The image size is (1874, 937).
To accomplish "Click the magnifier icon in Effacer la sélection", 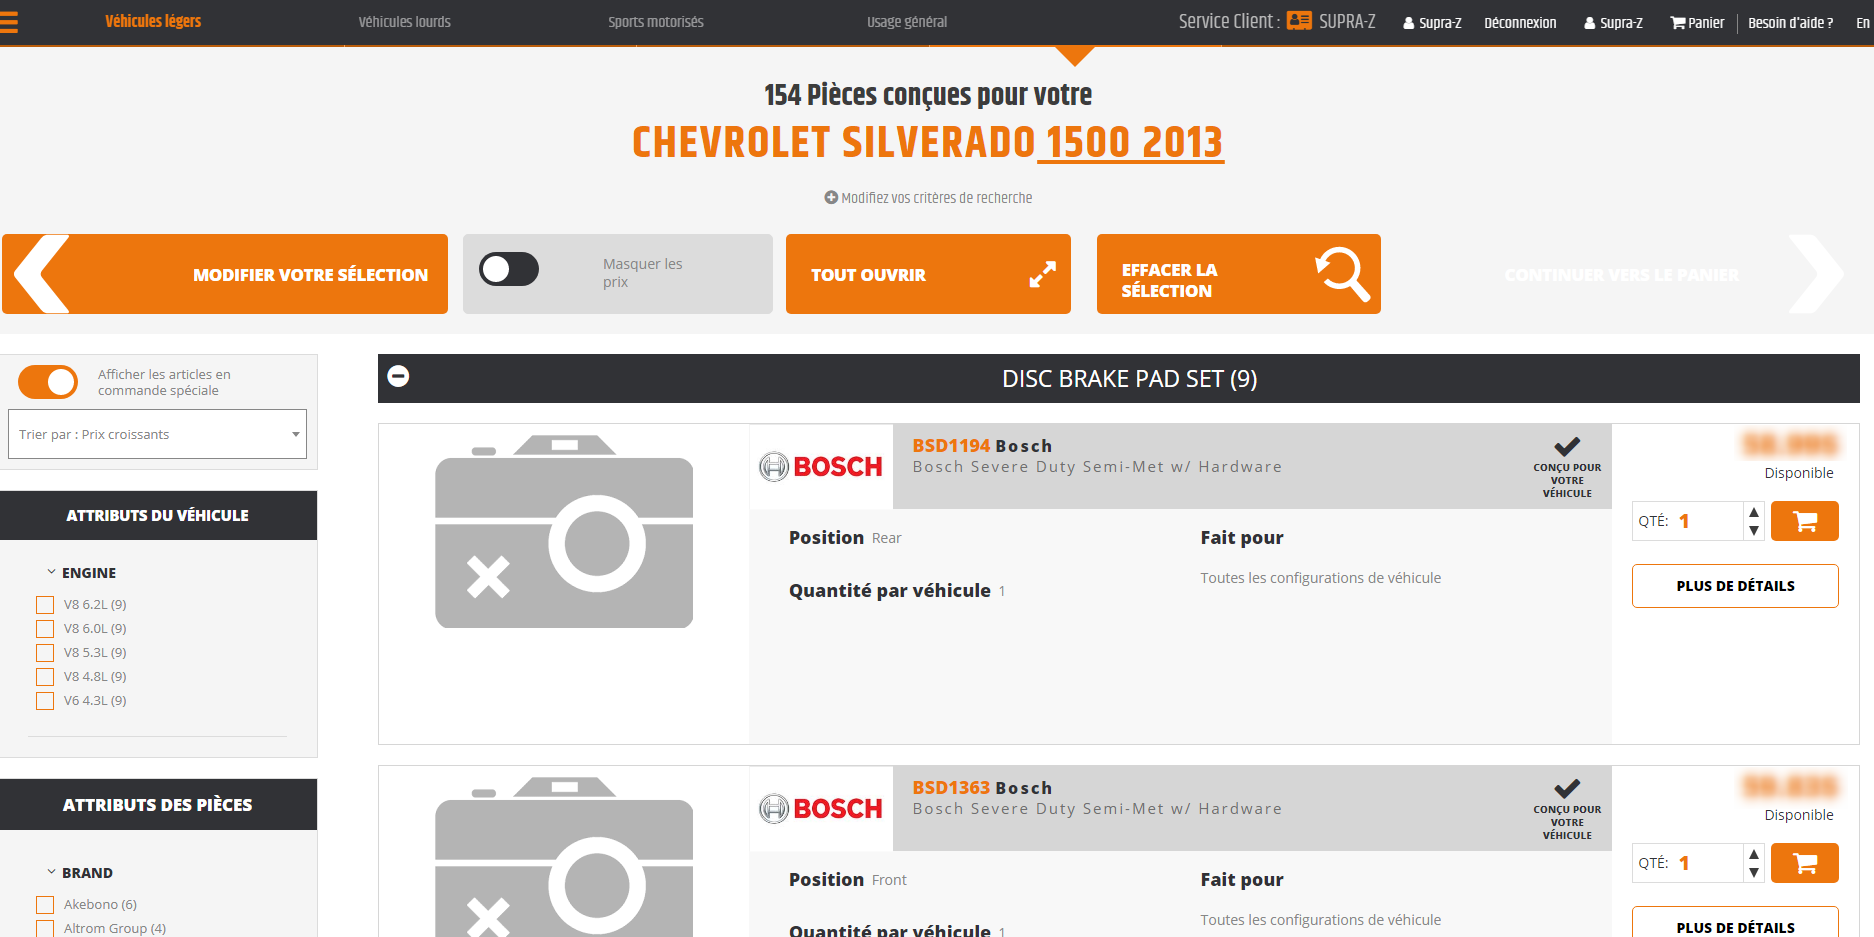I will 1342,274.
